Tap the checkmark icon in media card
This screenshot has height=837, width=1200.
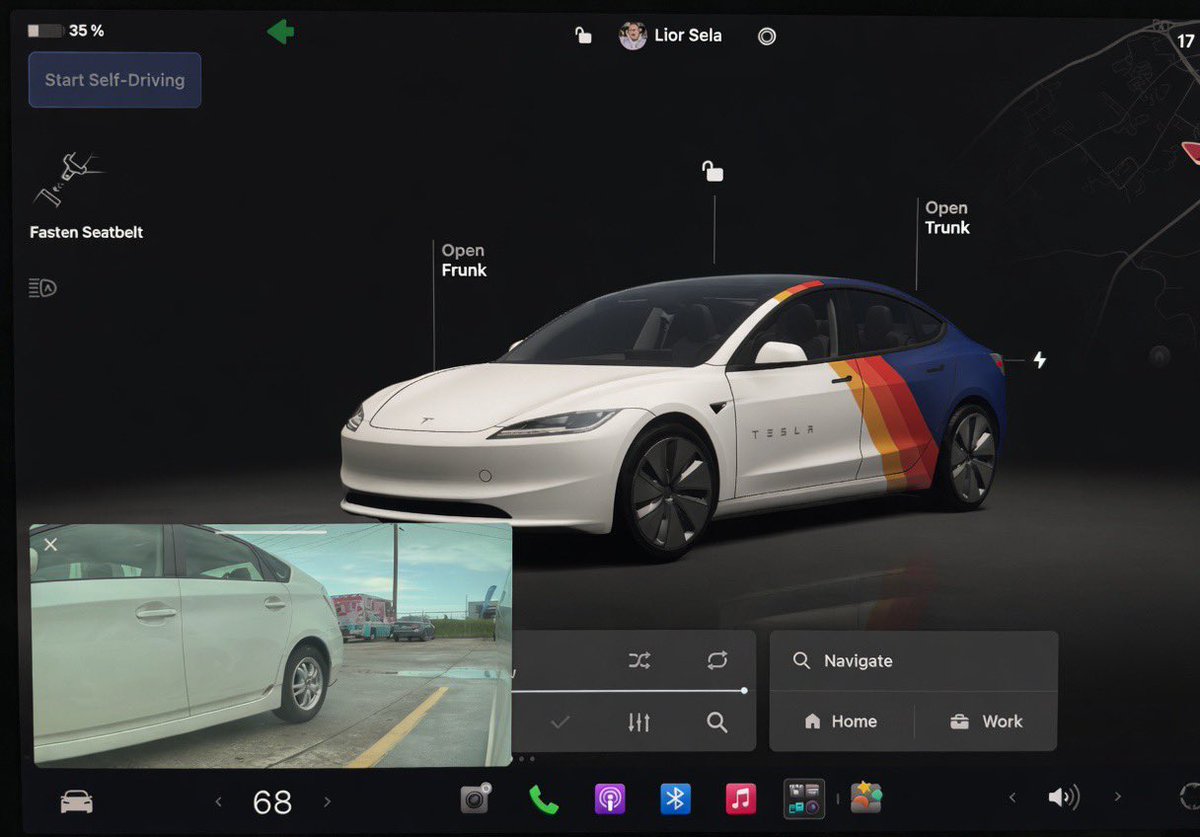(560, 722)
